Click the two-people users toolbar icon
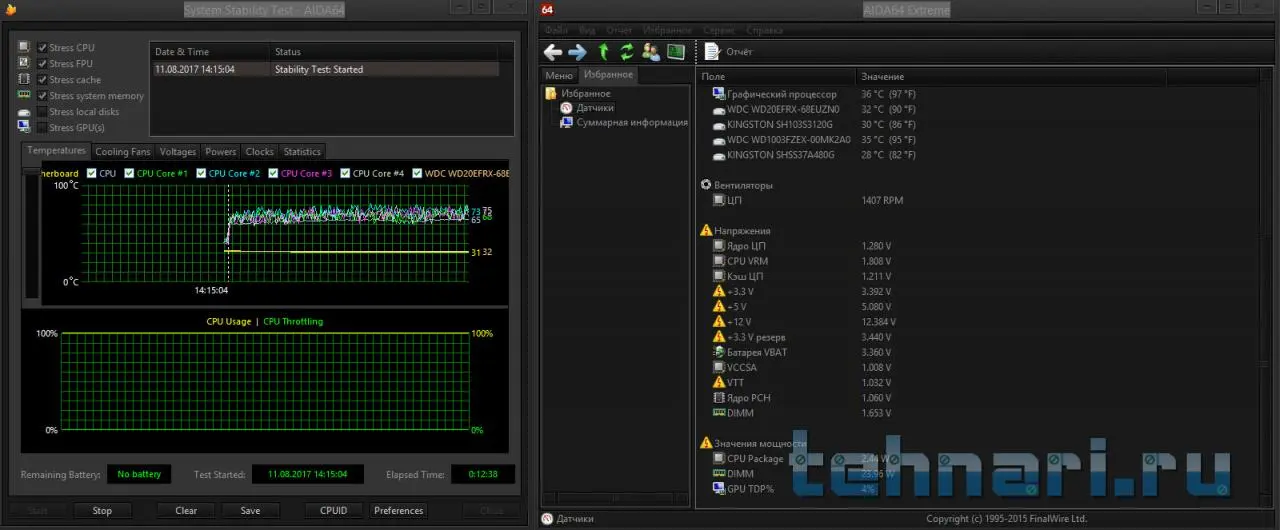 651,52
